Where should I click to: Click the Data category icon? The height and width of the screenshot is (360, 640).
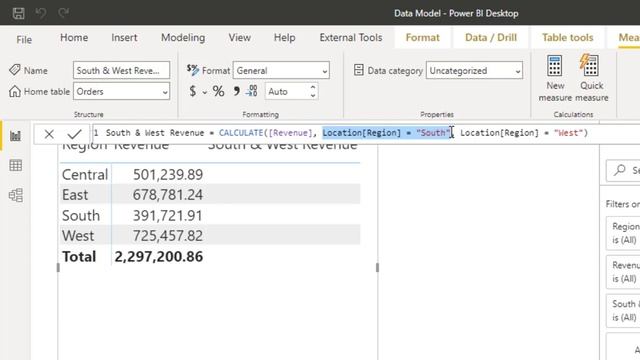pyautogui.click(x=359, y=70)
